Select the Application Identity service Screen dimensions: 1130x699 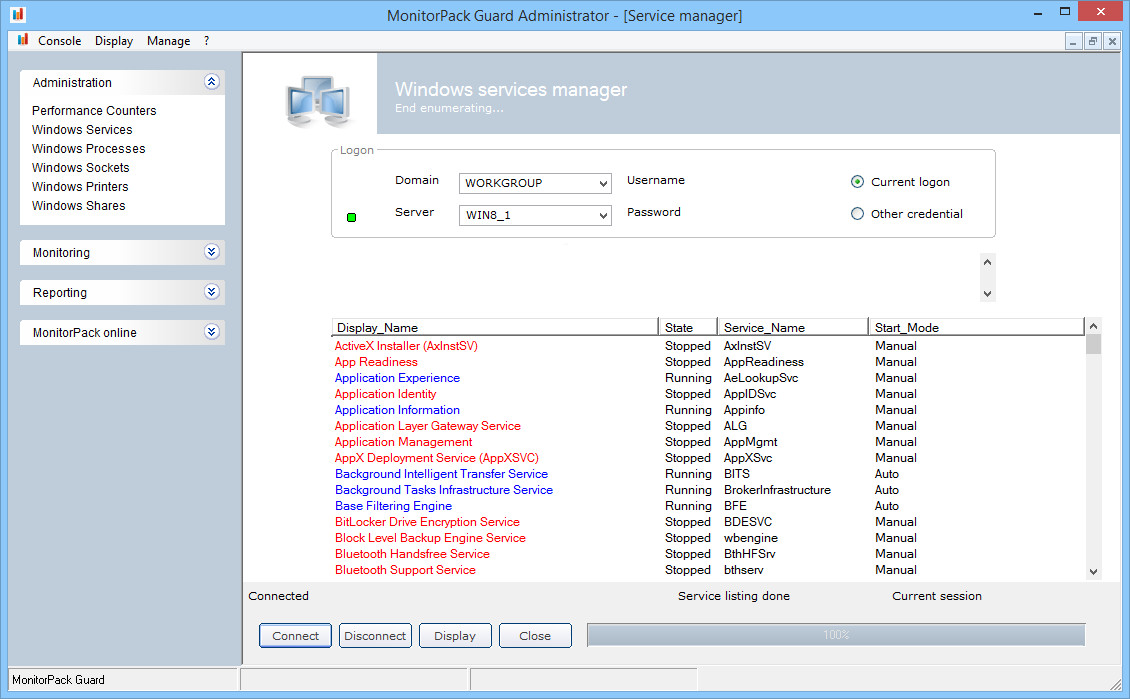(385, 393)
